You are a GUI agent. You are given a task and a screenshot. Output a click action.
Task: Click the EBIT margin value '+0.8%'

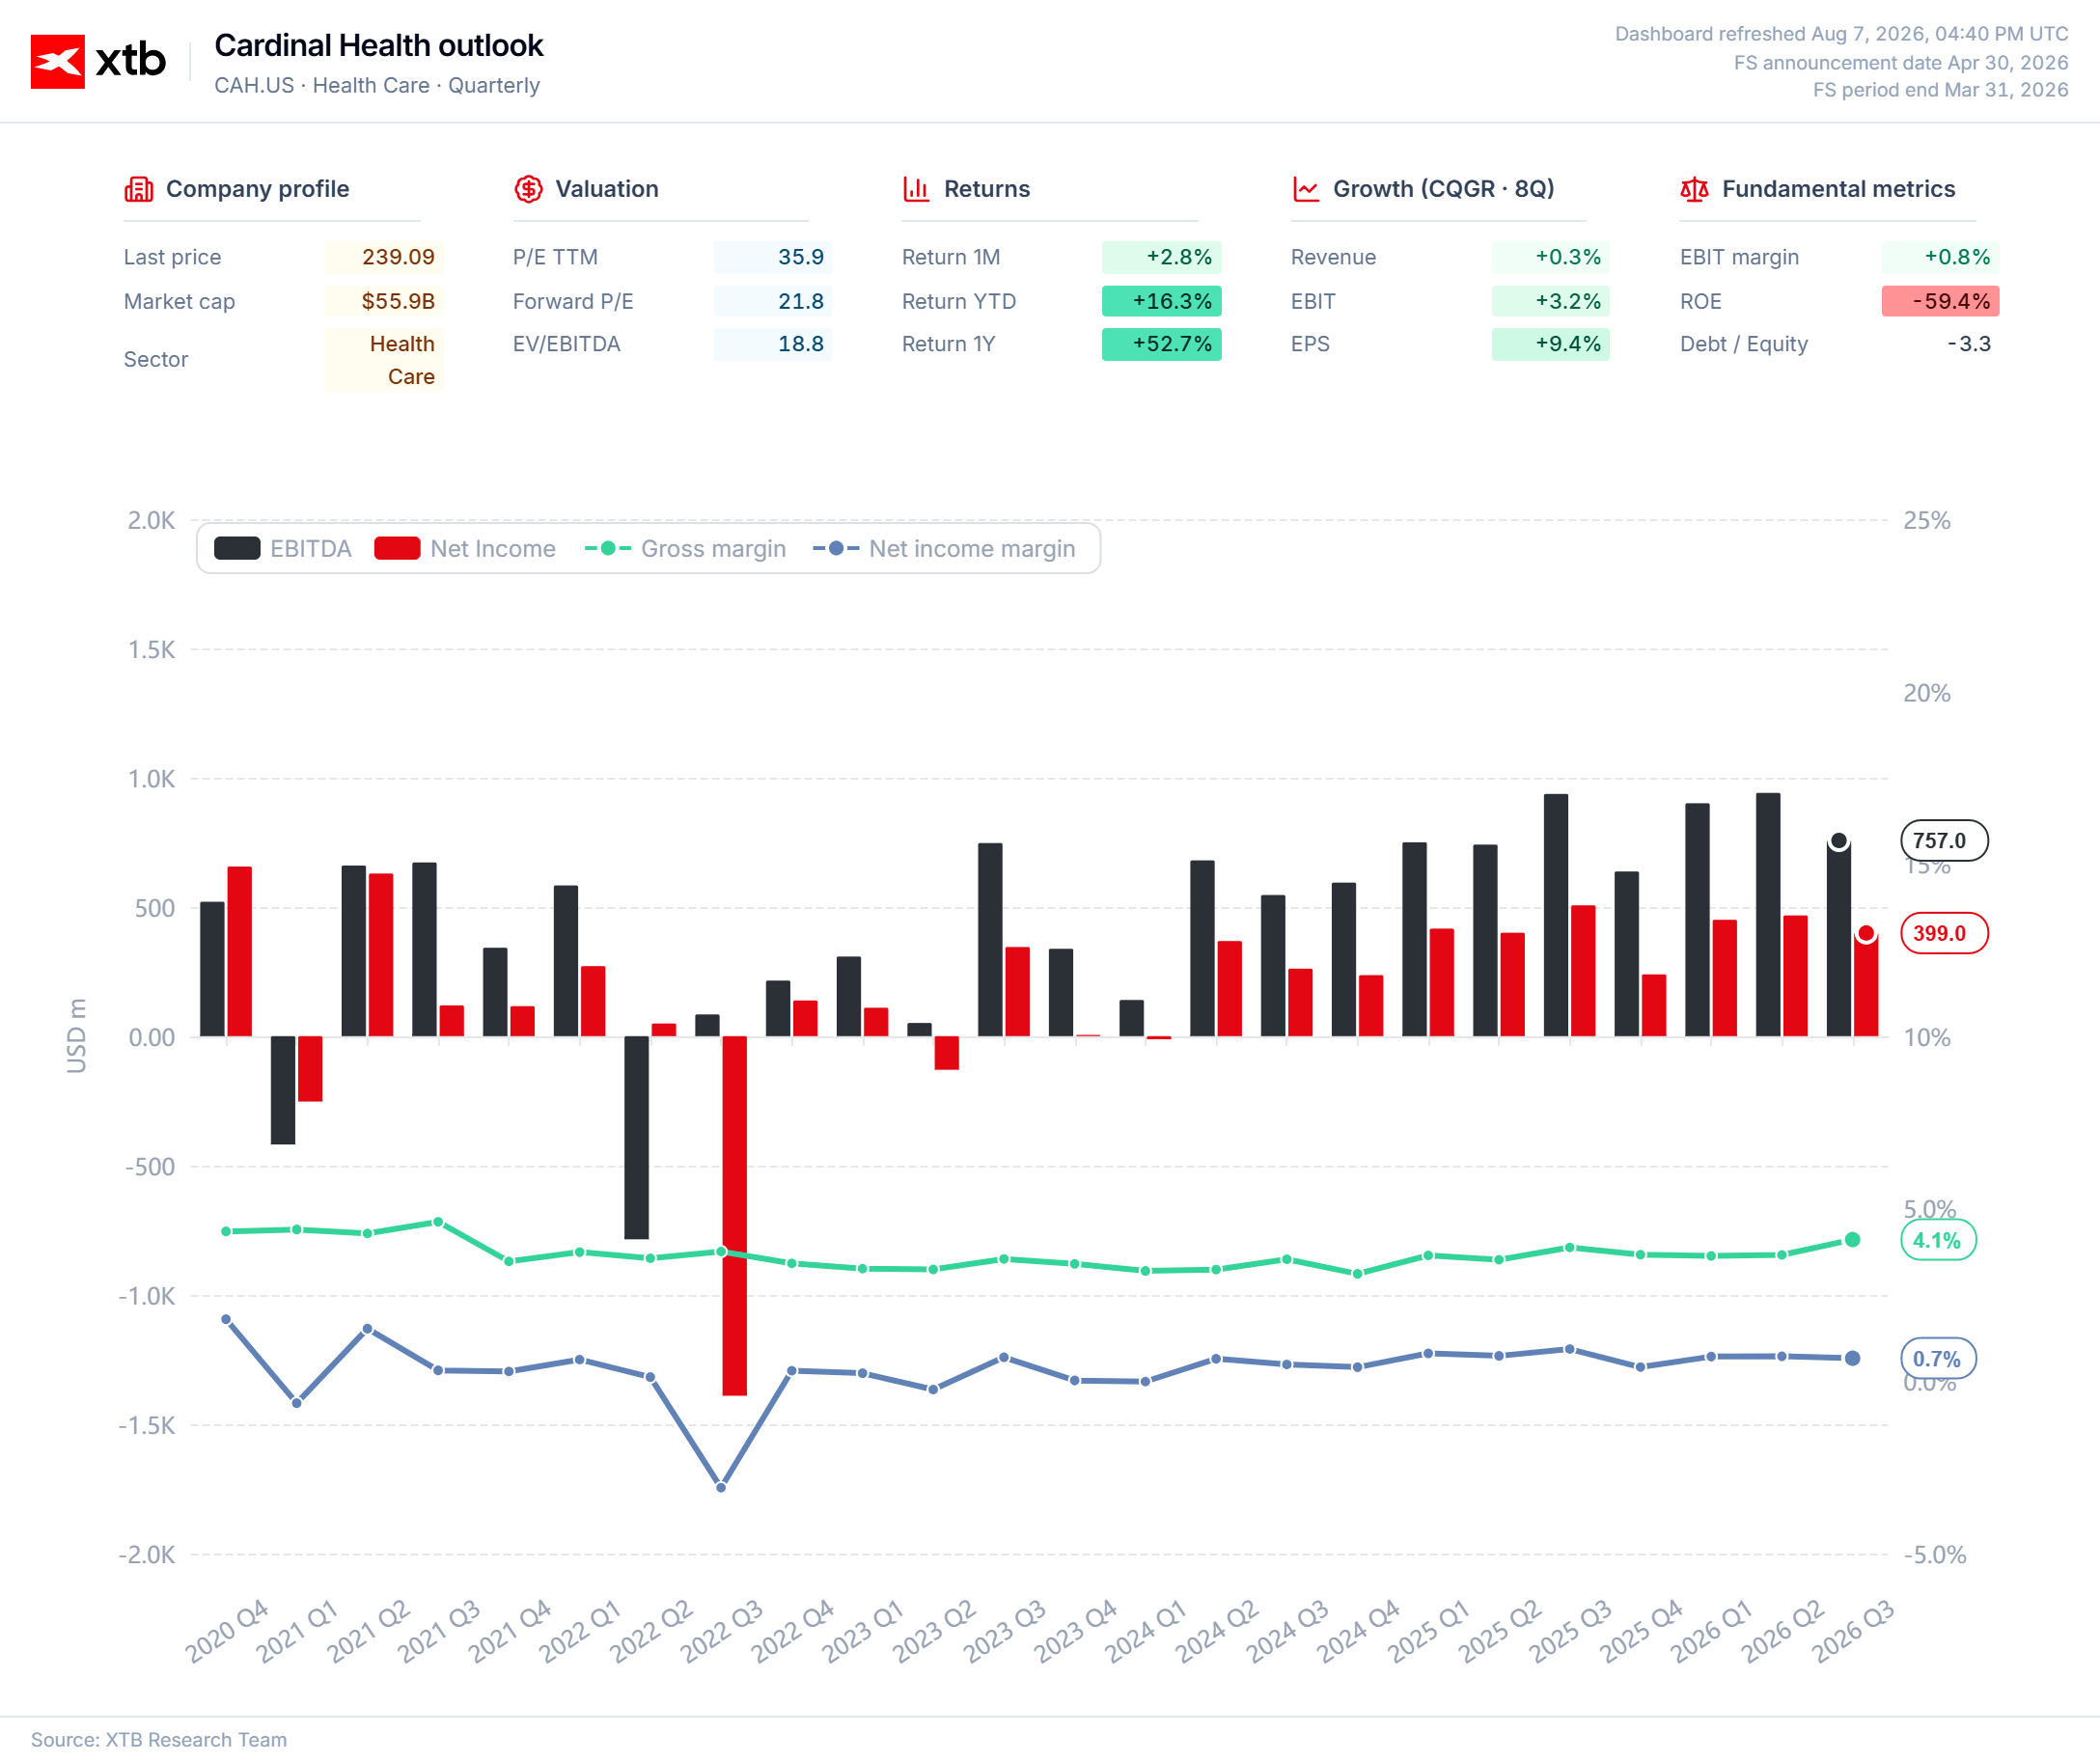click(1940, 257)
